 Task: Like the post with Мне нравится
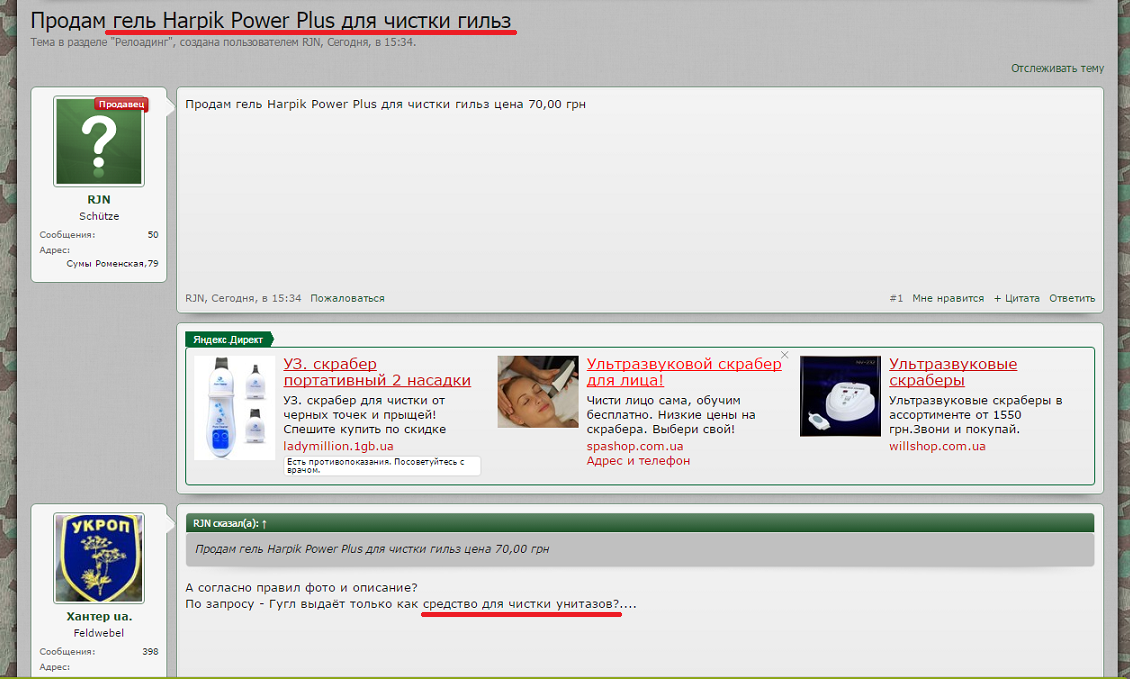pos(948,298)
